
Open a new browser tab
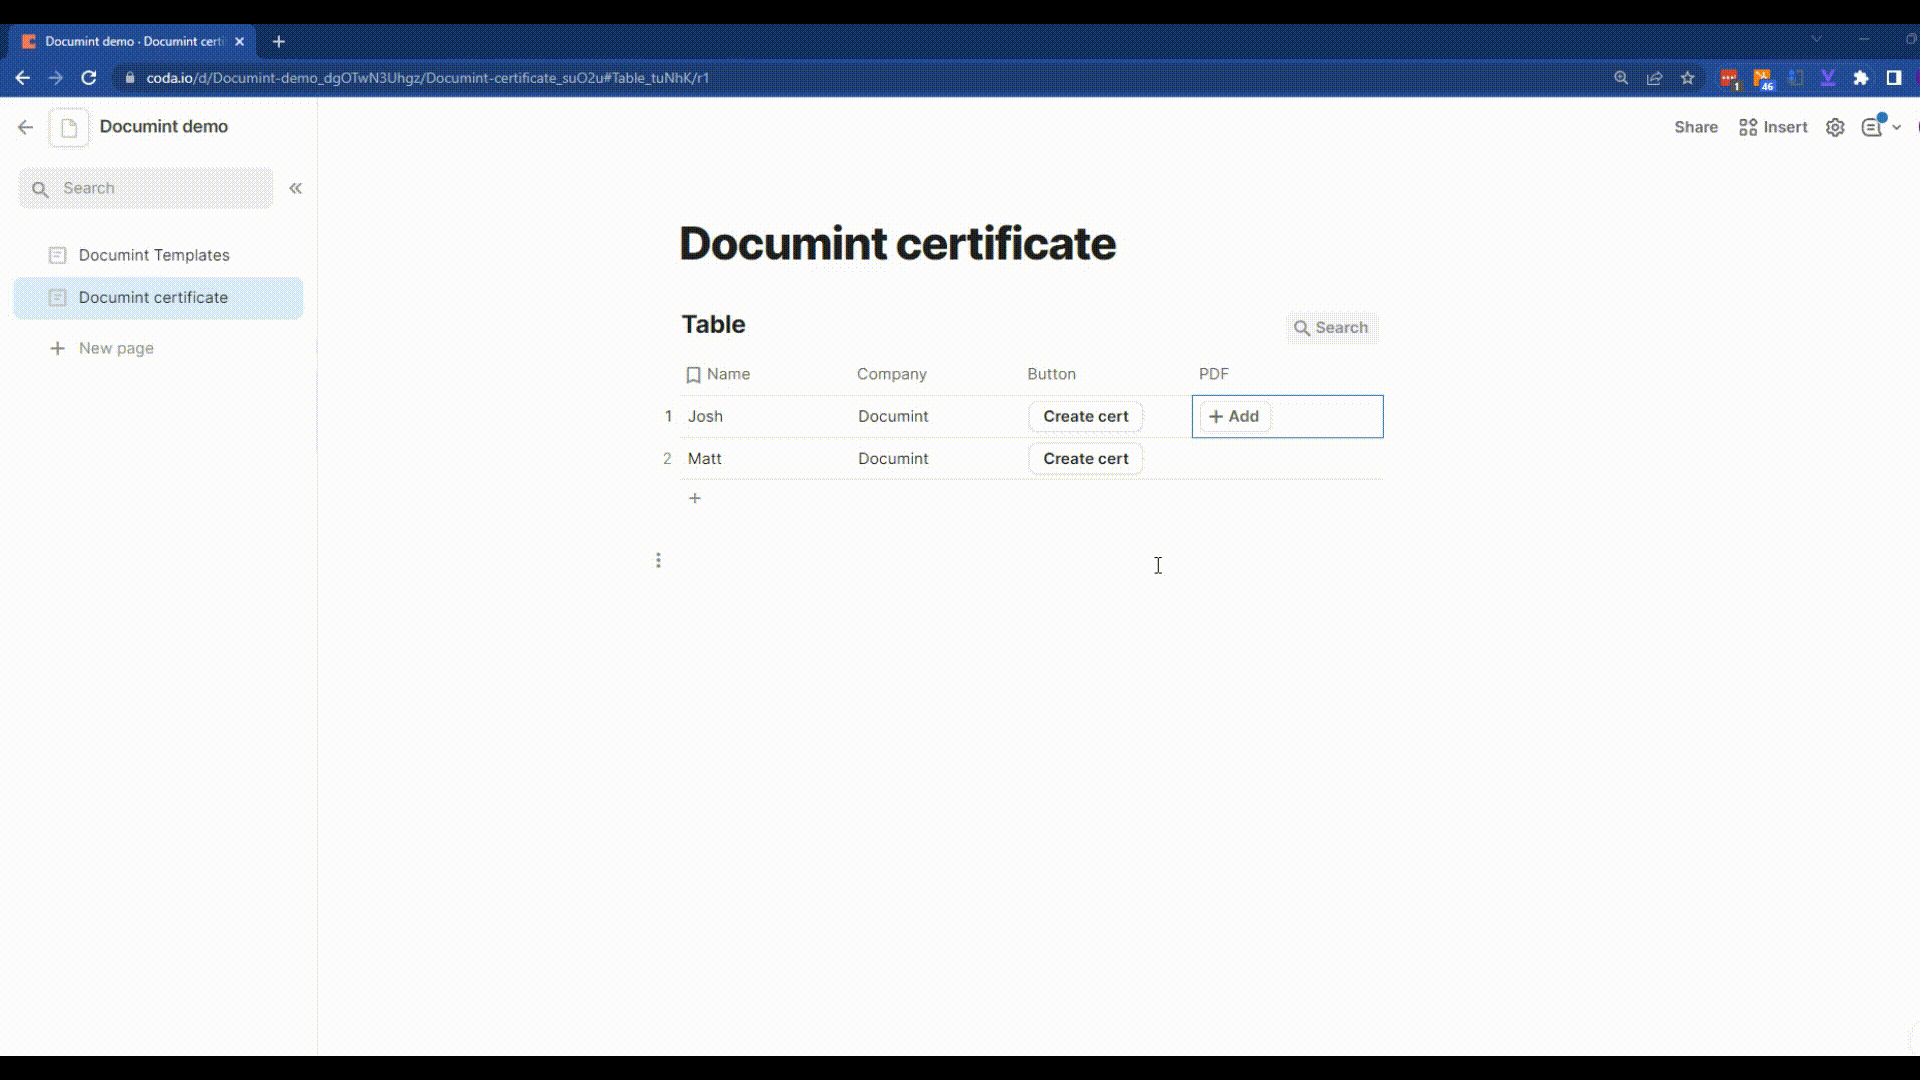coord(279,42)
